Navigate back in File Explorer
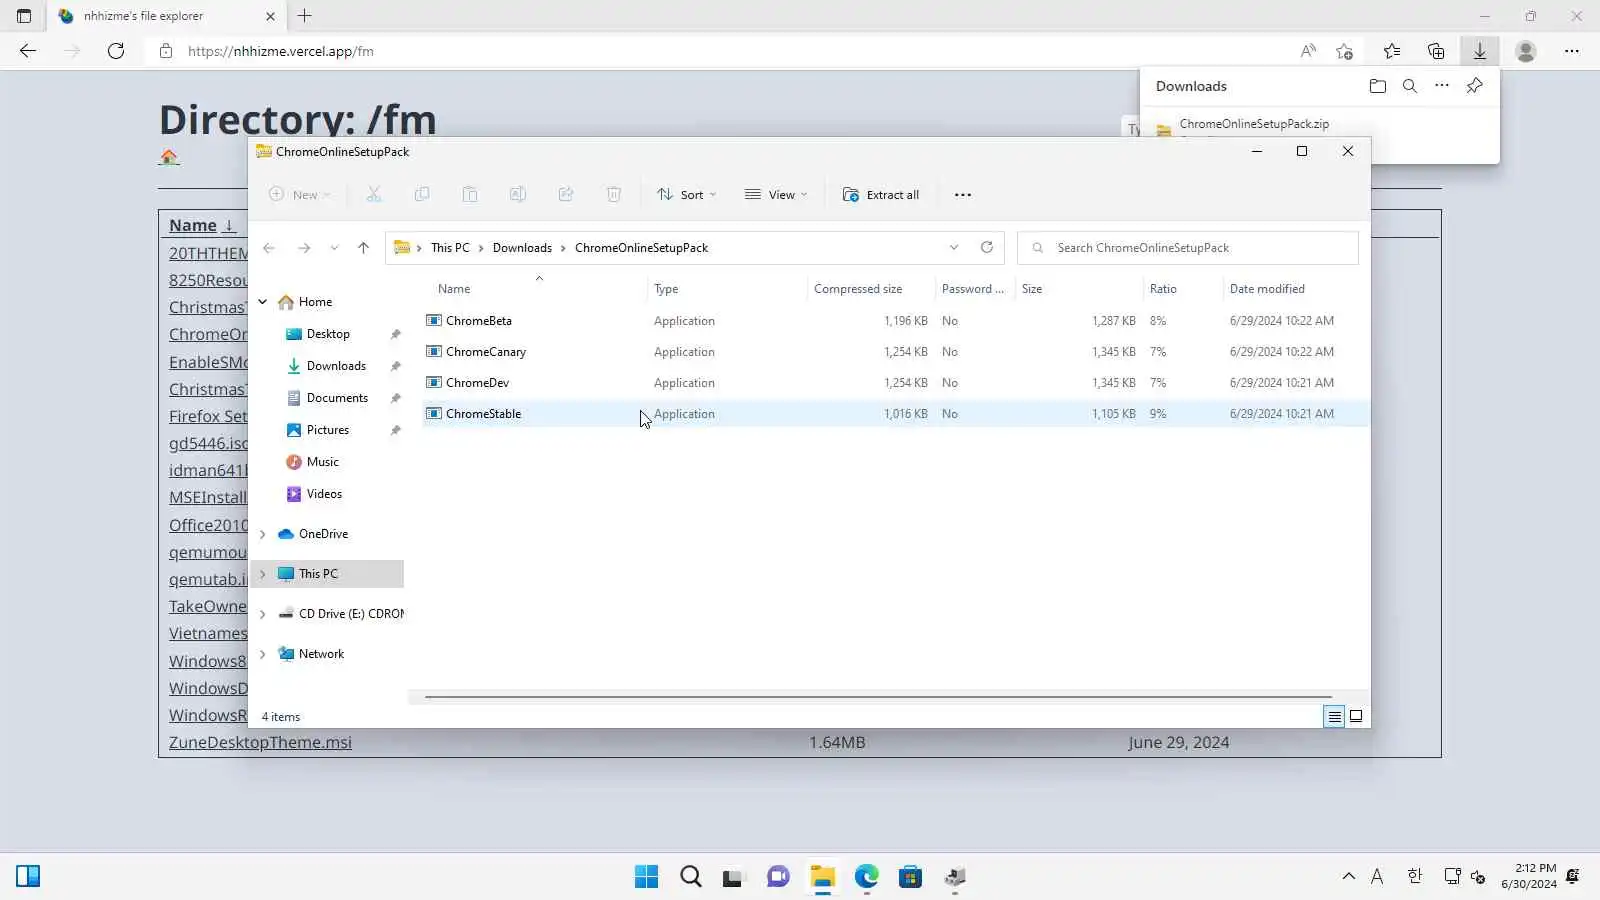Viewport: 1600px width, 900px height. 269,248
